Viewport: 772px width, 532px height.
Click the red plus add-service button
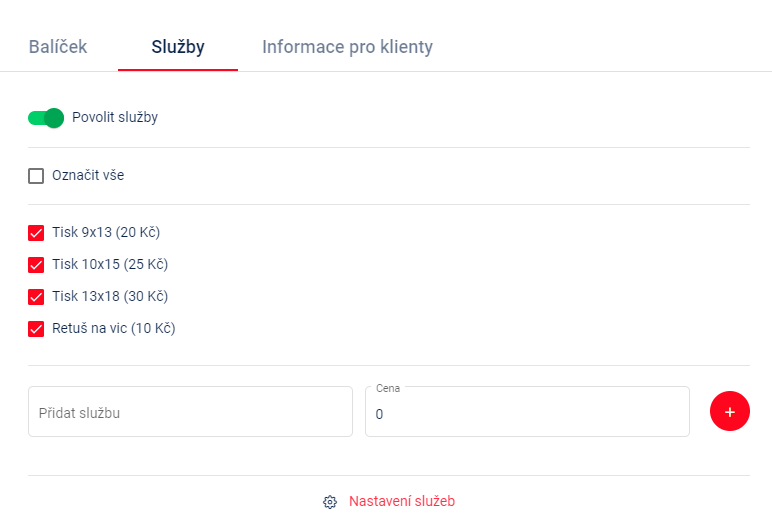click(730, 411)
